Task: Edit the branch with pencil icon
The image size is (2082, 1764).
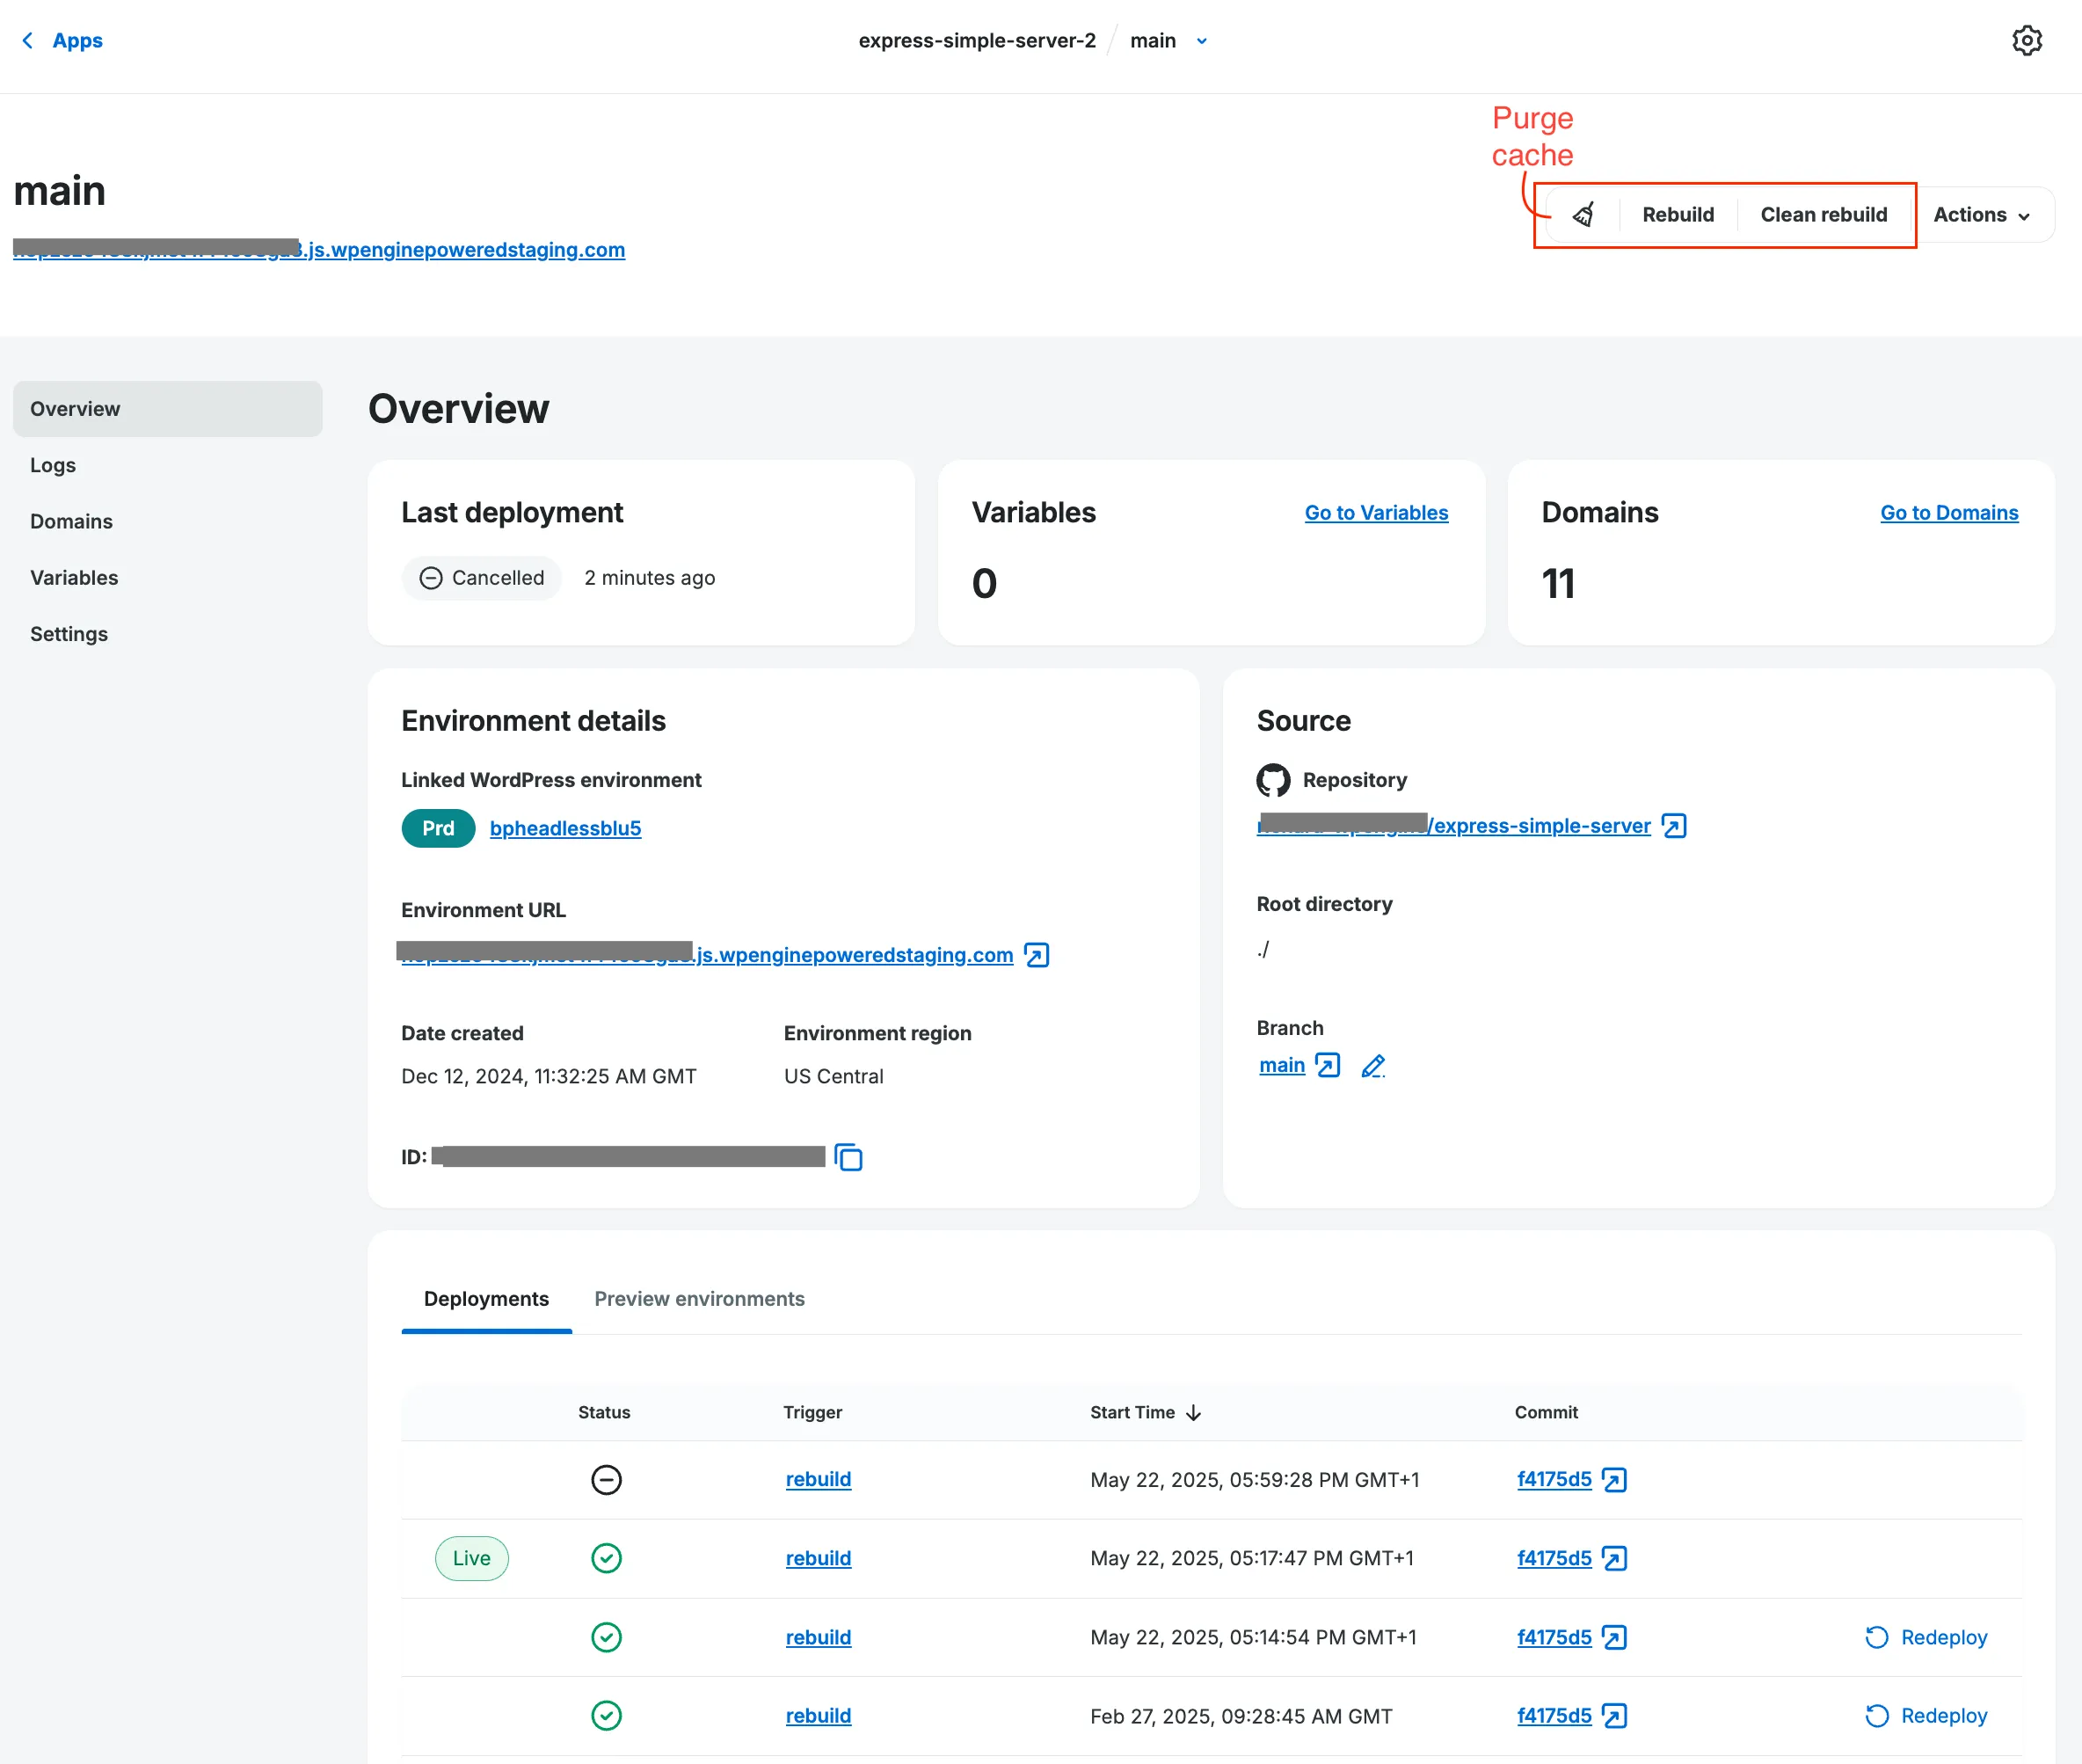Action: coord(1373,1066)
